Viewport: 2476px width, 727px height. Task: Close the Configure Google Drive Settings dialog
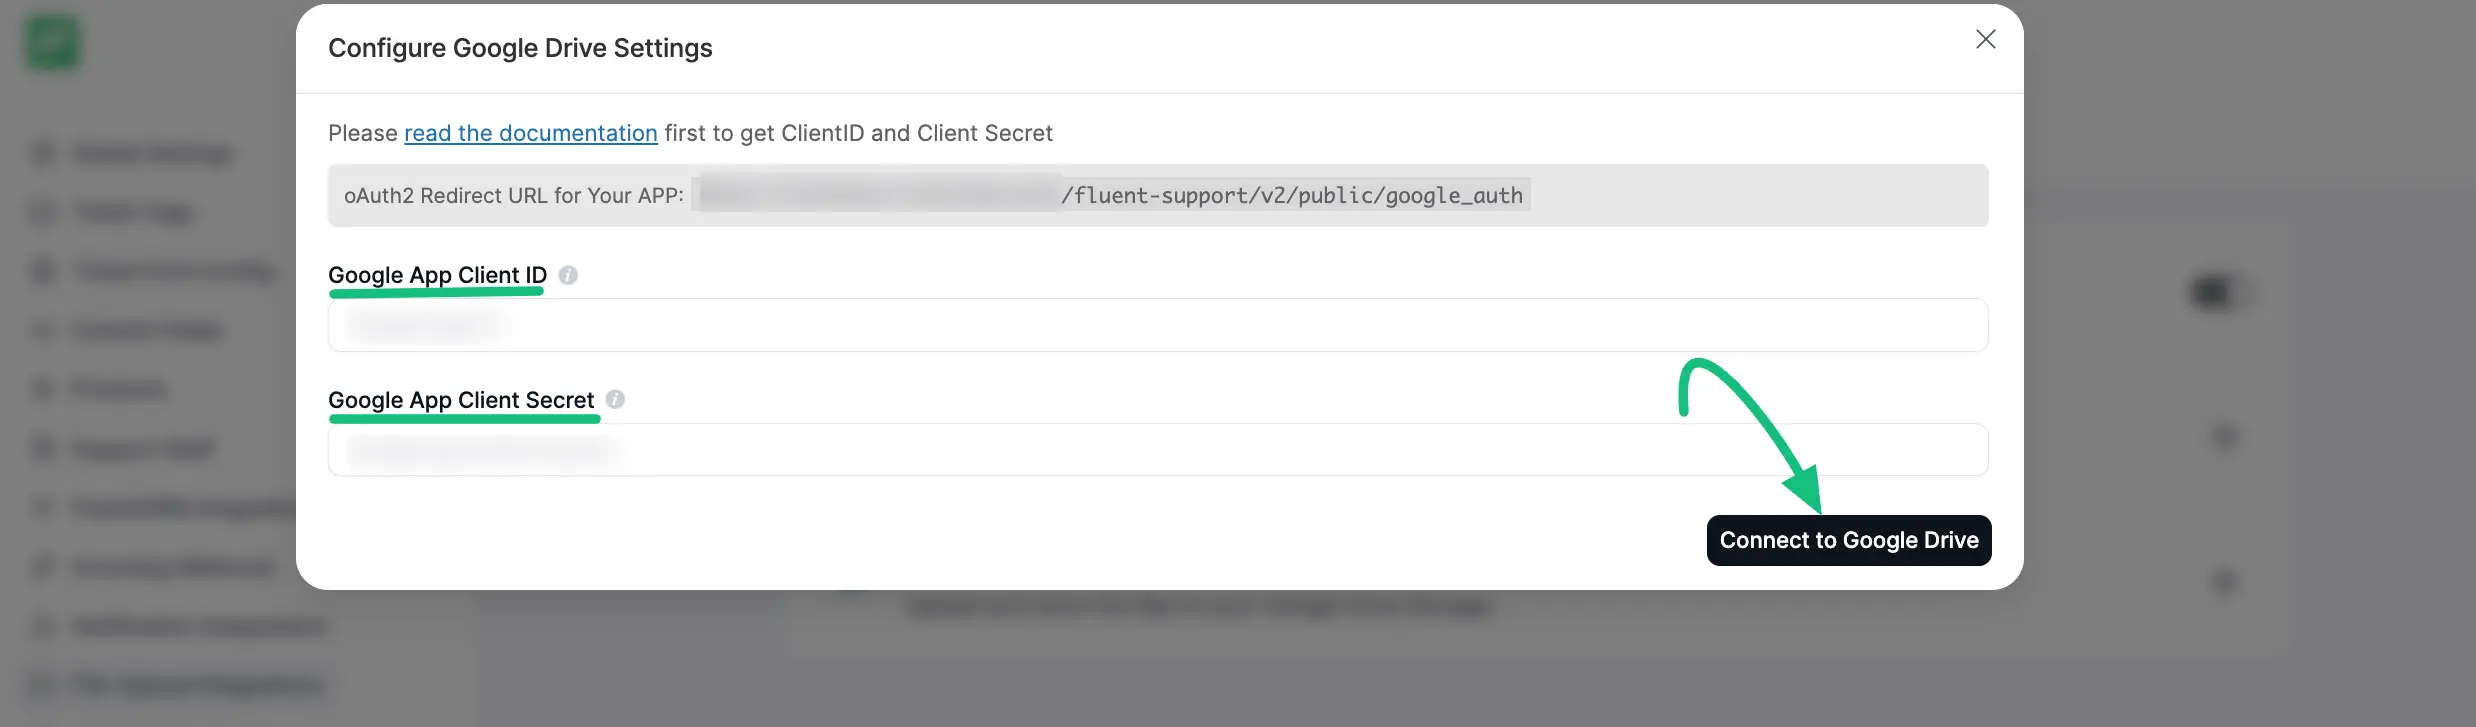(1985, 39)
